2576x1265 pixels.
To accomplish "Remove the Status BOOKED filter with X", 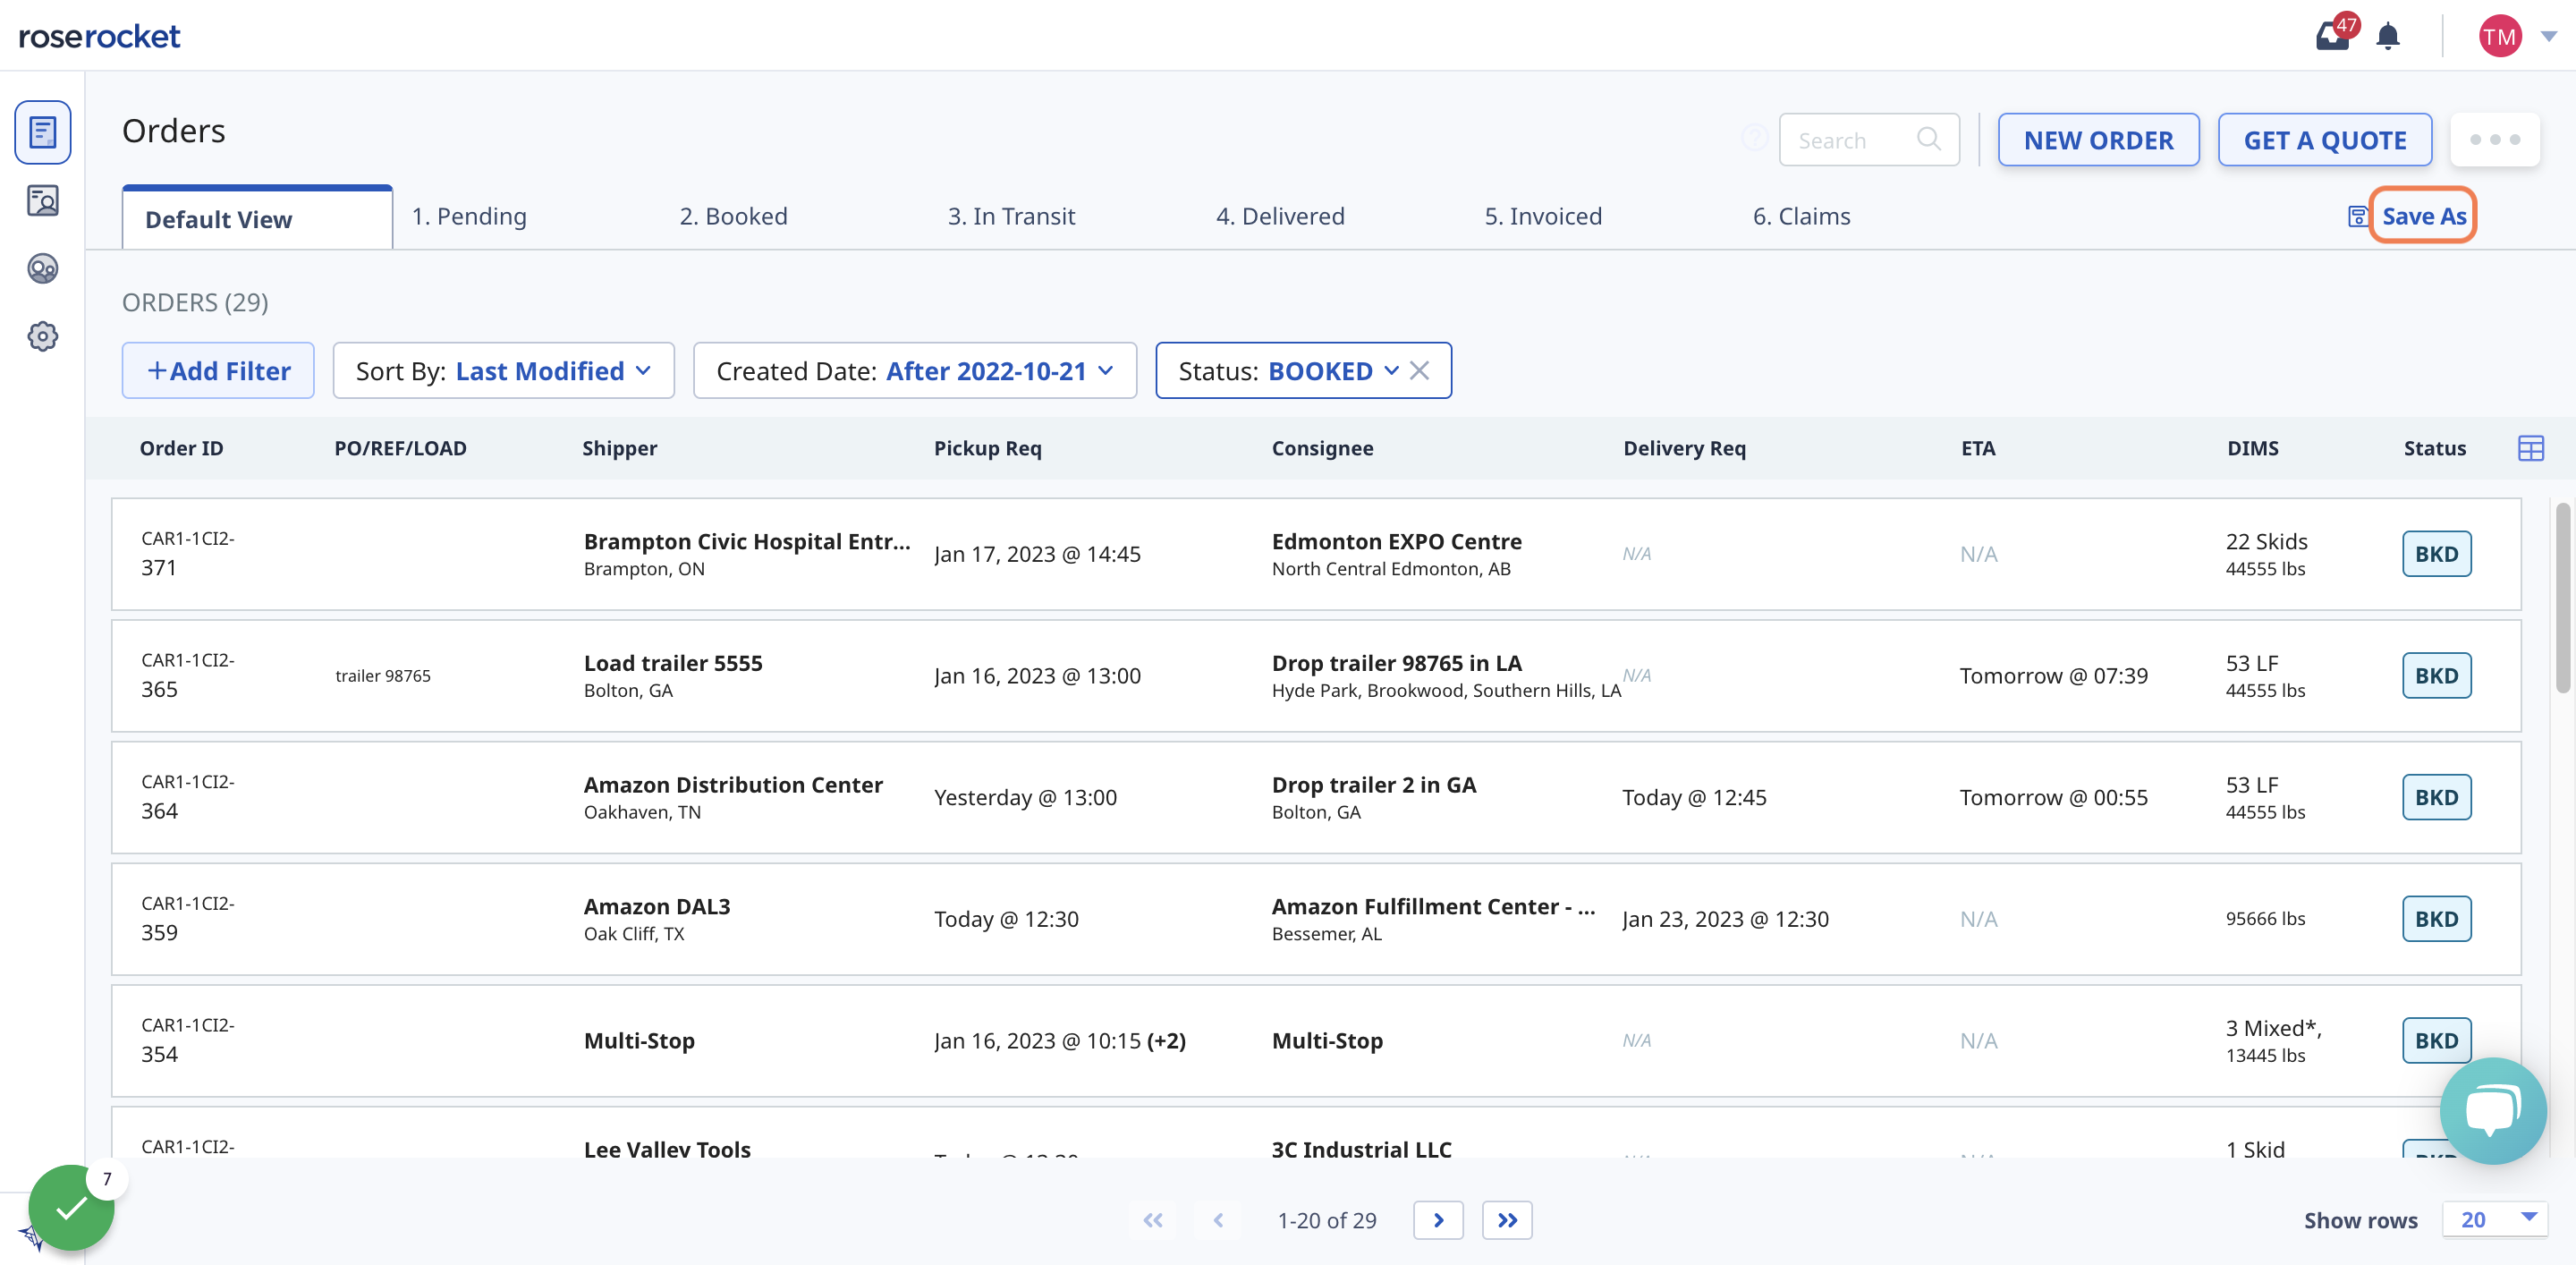I will click(x=1419, y=371).
